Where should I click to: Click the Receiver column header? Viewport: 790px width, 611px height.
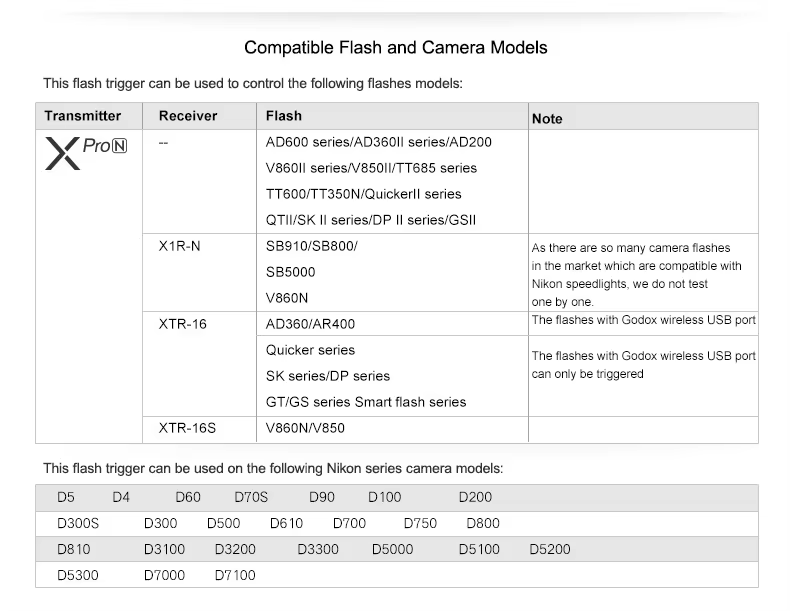(188, 116)
